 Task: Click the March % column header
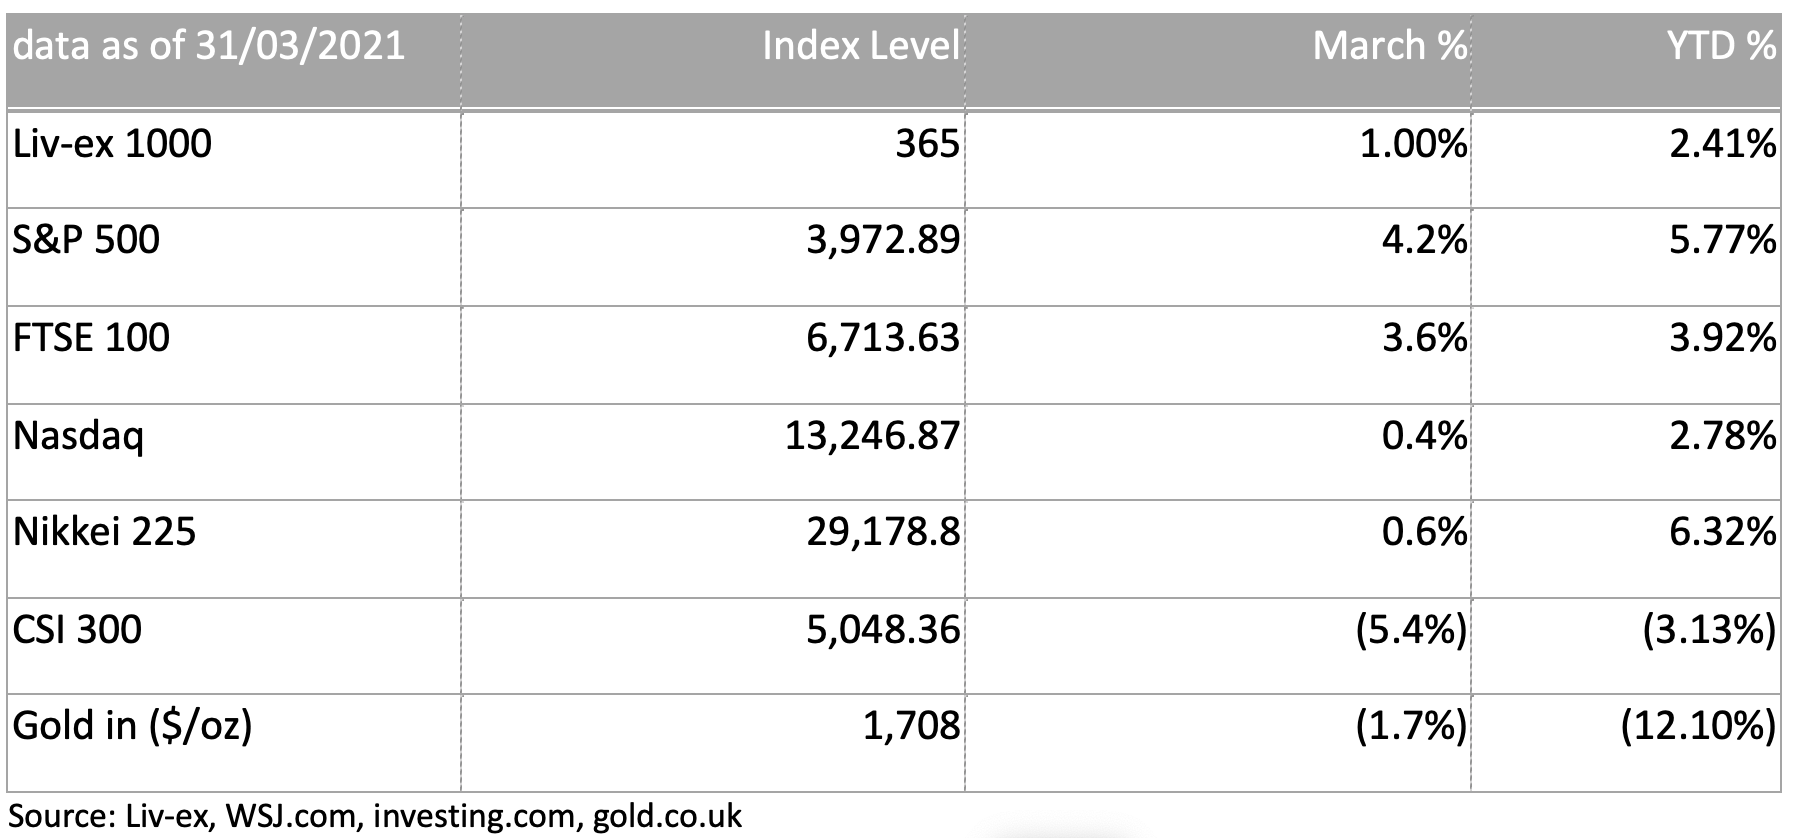1390,46
